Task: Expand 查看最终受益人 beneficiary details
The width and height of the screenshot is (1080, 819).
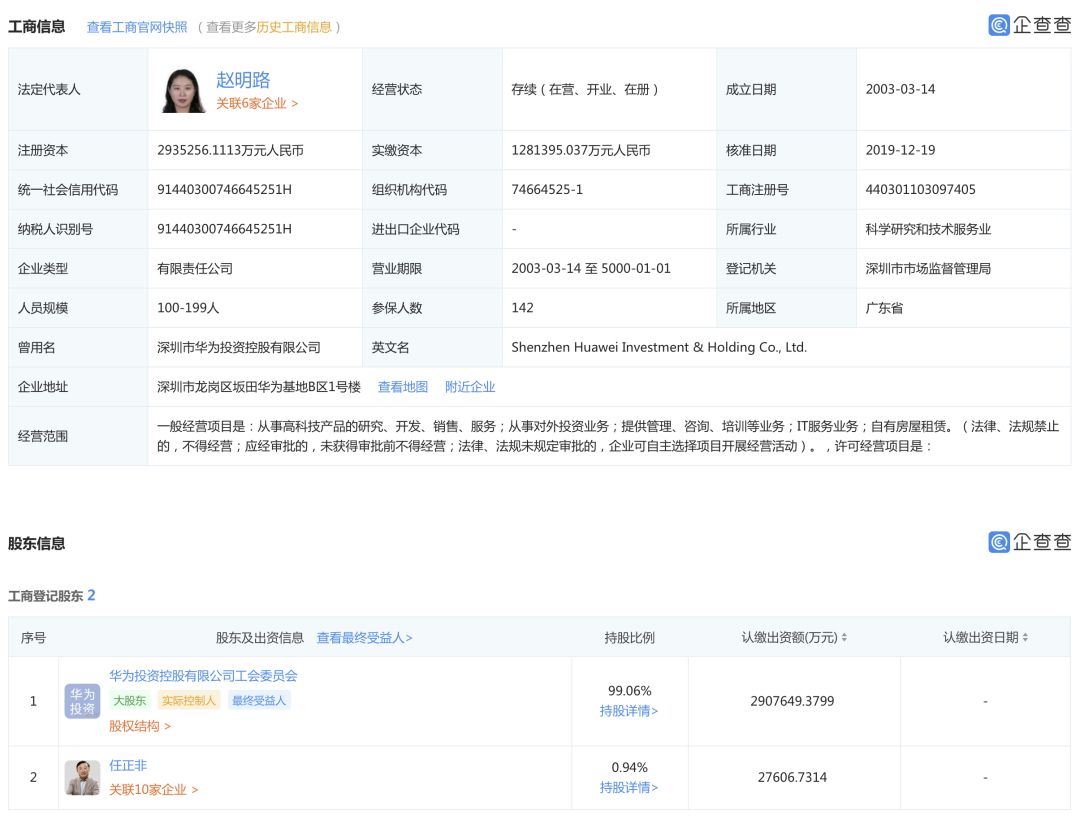Action: pos(364,637)
